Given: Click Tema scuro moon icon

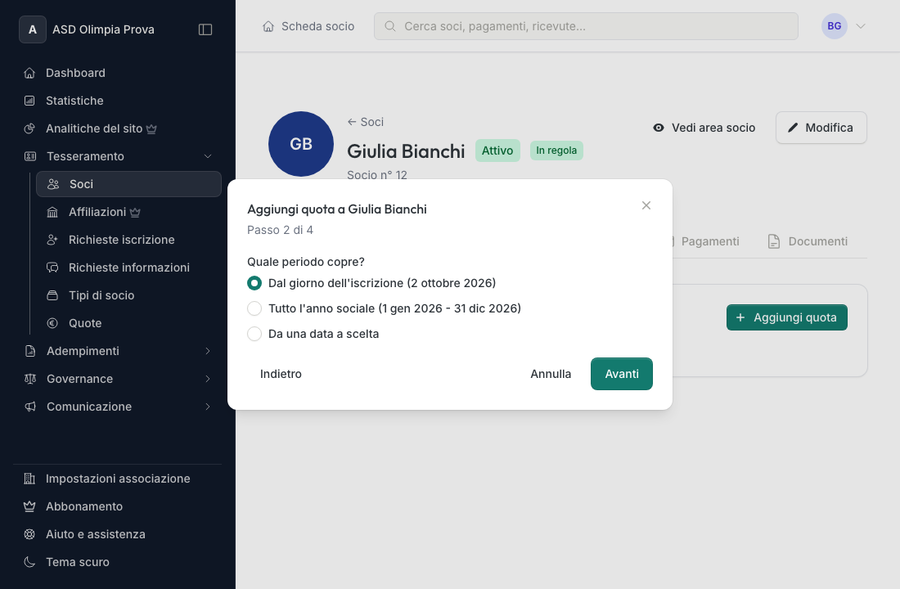Looking at the screenshot, I should [29, 562].
